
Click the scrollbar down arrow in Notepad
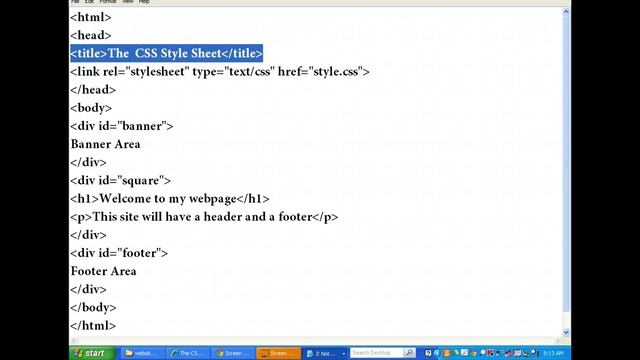(x=566, y=332)
